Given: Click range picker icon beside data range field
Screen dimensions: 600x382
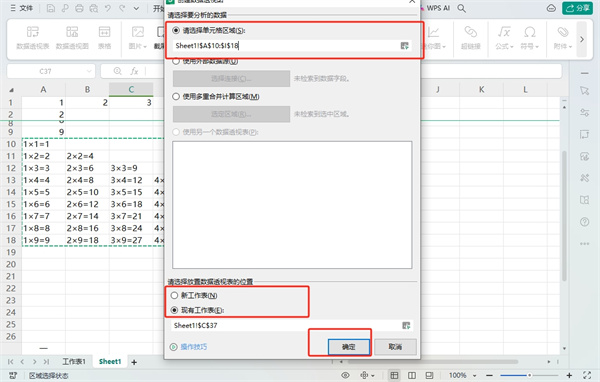Looking at the screenshot, I should click(405, 46).
